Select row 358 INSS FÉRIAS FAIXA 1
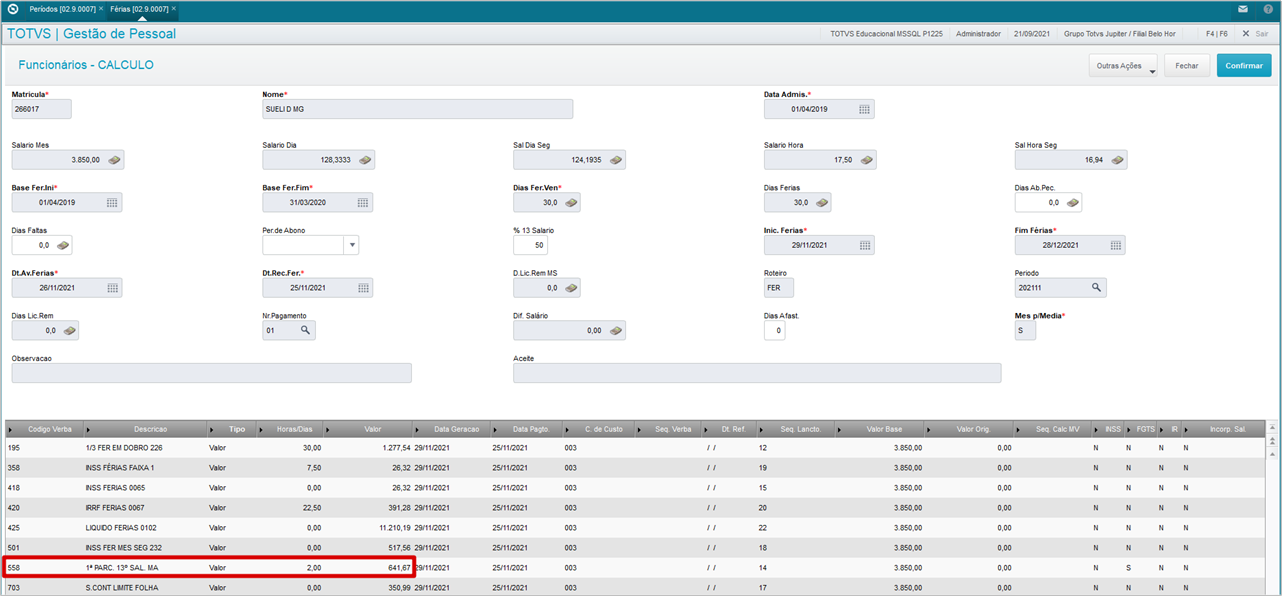This screenshot has width=1282, height=596. (635, 468)
